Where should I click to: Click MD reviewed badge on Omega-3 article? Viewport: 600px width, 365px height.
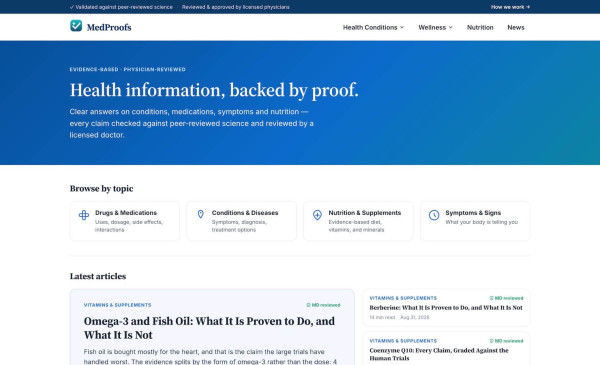coord(323,305)
